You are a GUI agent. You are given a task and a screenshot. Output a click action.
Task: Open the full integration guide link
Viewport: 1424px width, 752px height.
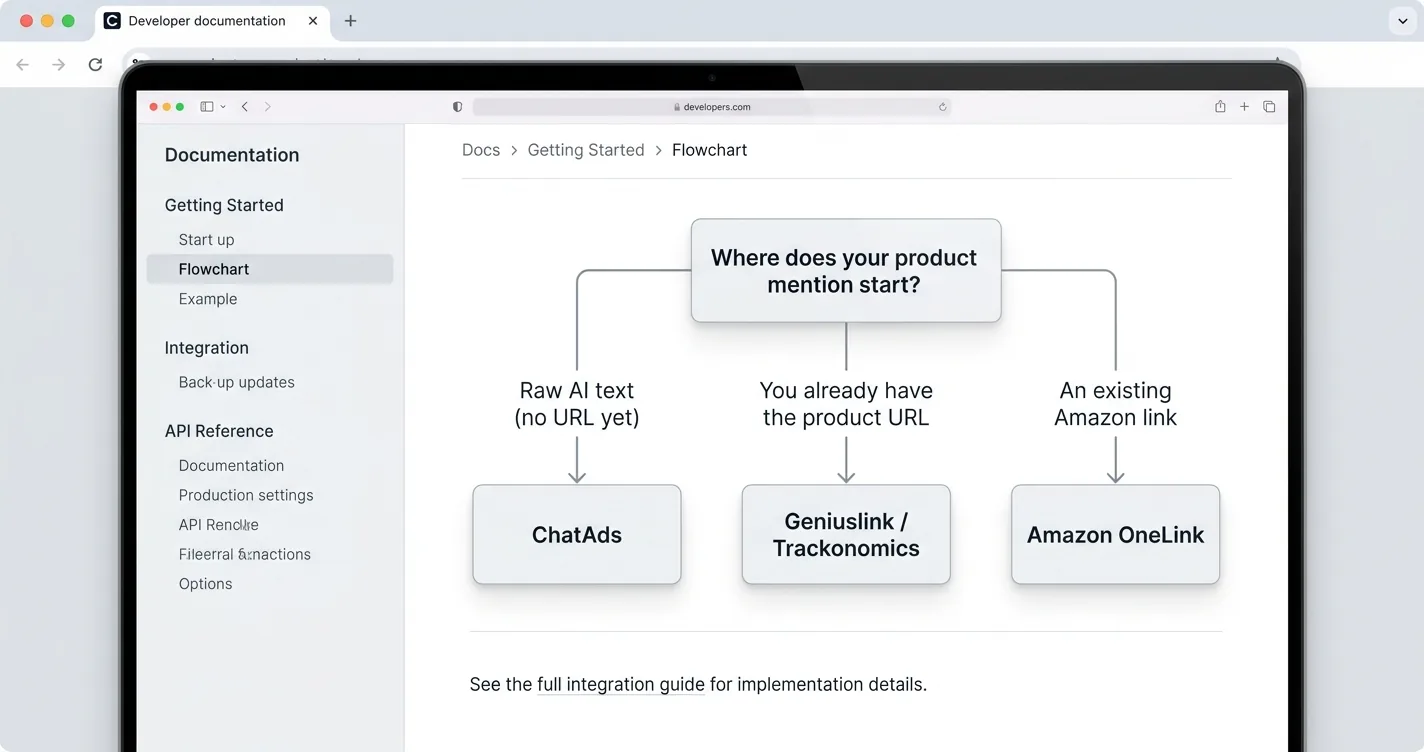pos(621,685)
